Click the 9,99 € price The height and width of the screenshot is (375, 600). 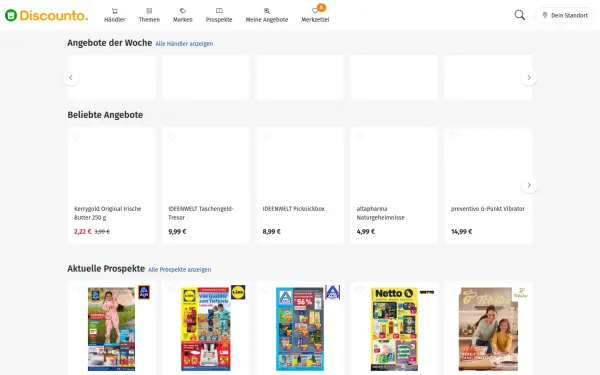coord(177,232)
